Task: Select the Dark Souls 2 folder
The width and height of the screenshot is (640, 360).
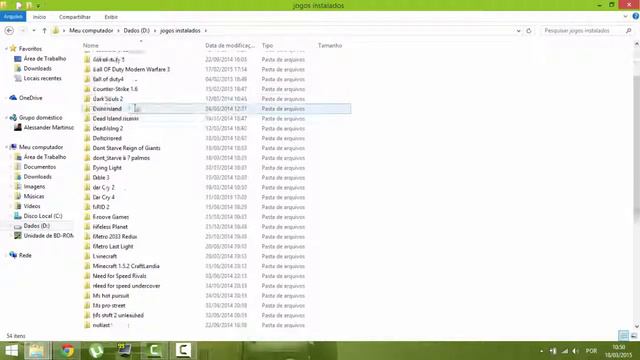Action: click(108, 99)
